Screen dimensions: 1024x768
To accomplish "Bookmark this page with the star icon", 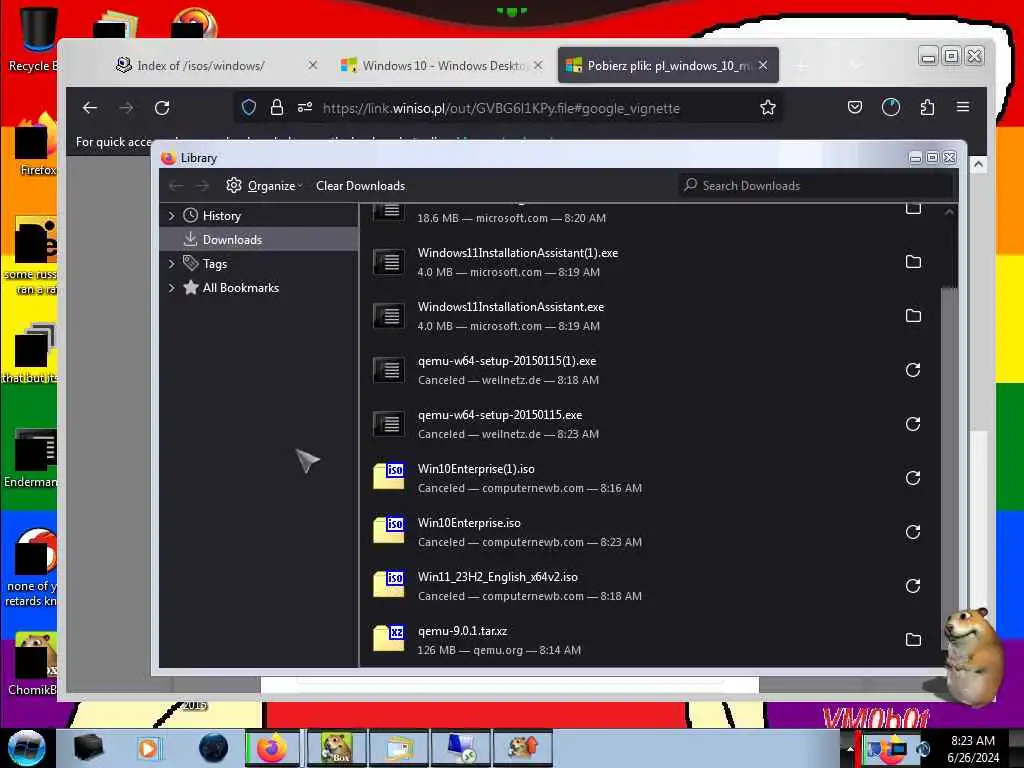I will tap(768, 108).
